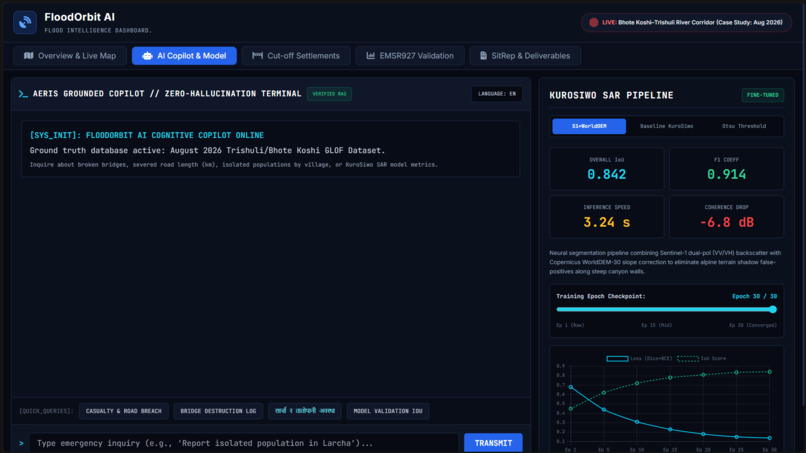Viewport: 806px width, 453px height.
Task: Click the [QUICK_QUERIES] label
Action: coord(46,411)
